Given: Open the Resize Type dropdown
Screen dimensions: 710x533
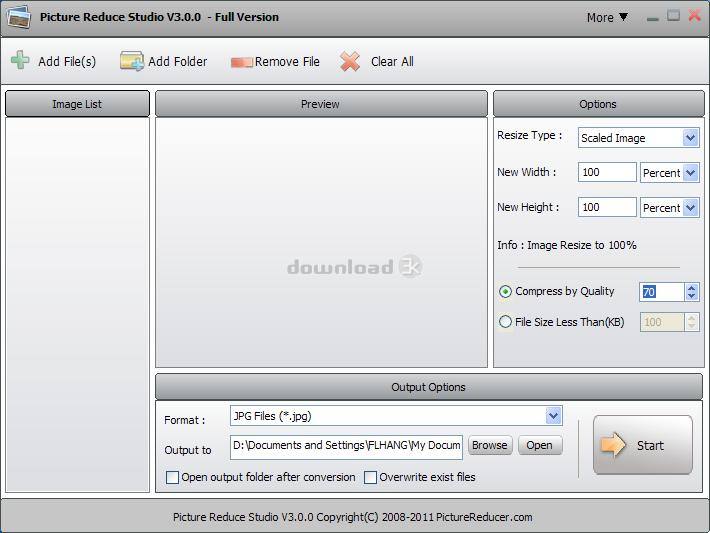Looking at the screenshot, I should click(690, 138).
